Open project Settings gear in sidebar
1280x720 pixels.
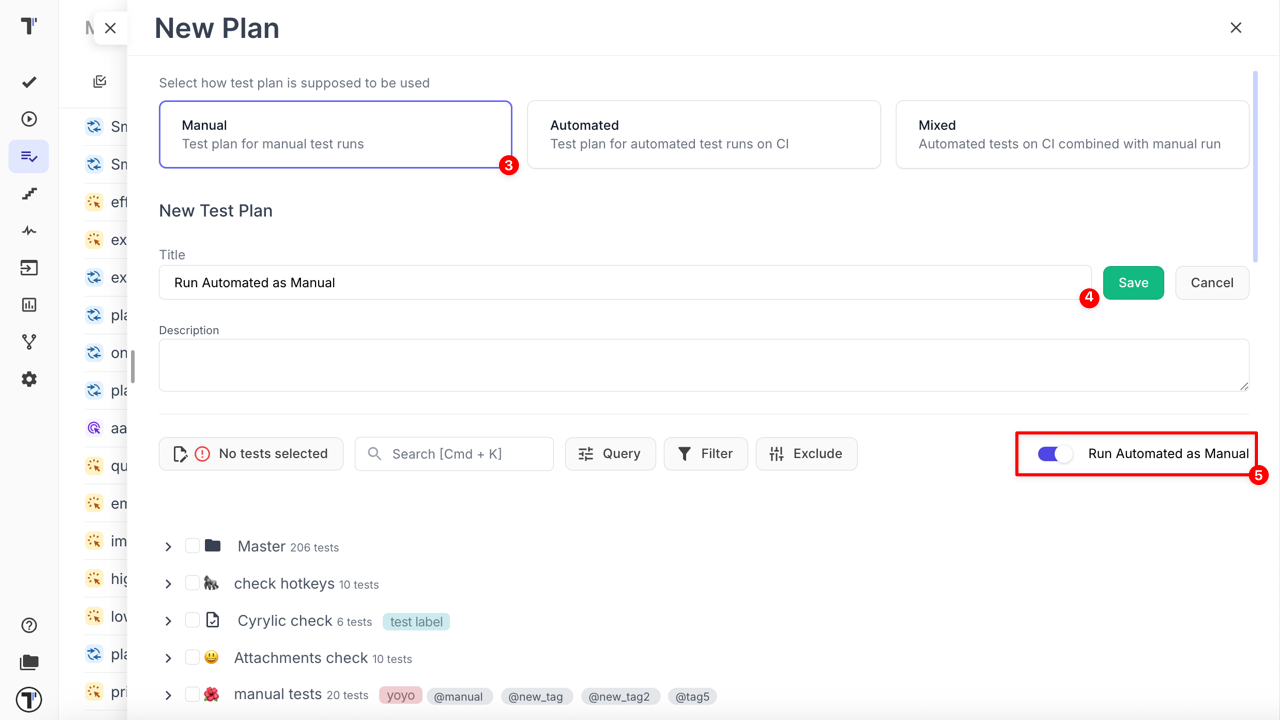(x=28, y=378)
